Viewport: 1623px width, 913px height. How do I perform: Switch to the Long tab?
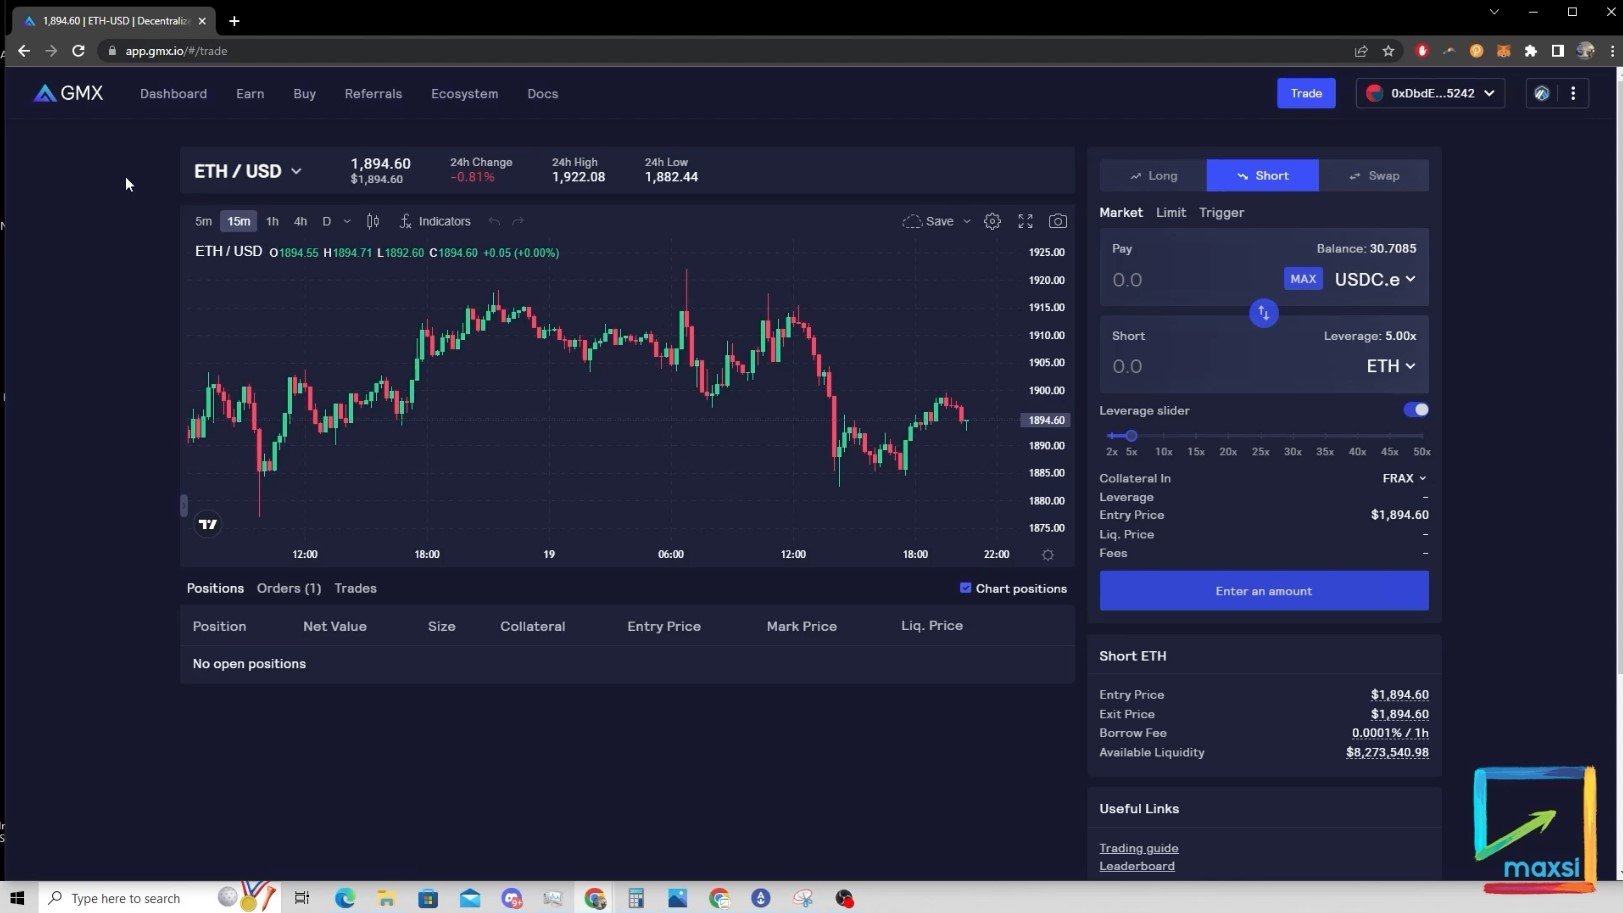point(1153,175)
